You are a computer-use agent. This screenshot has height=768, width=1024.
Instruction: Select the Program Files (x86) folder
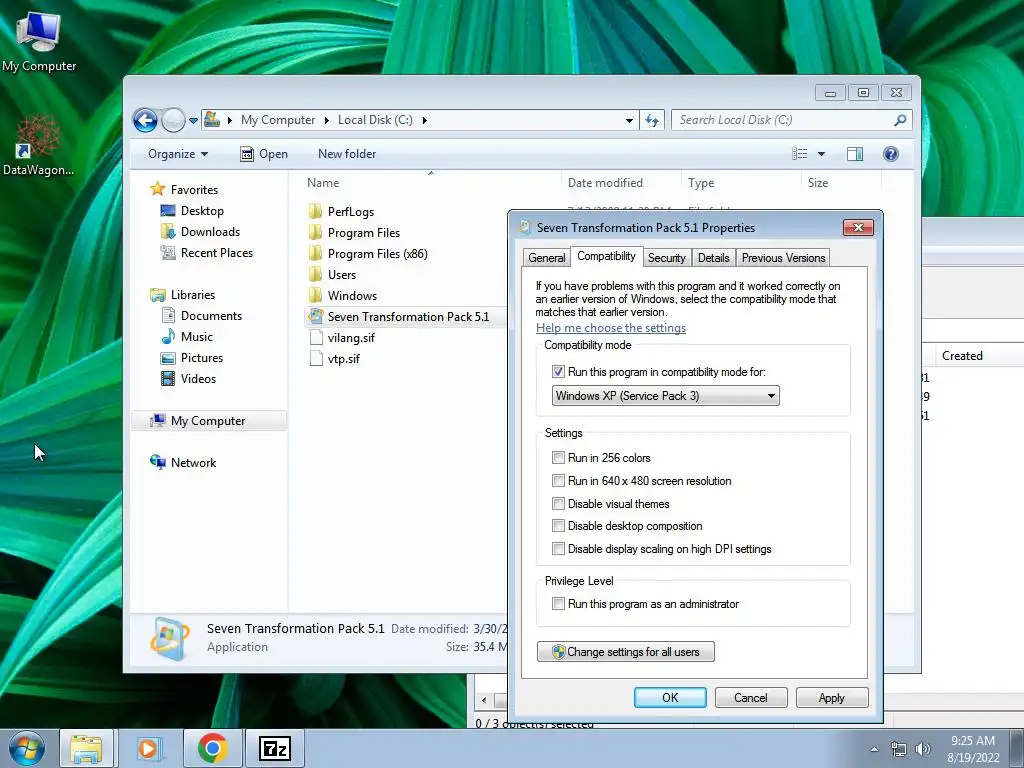click(x=368, y=254)
